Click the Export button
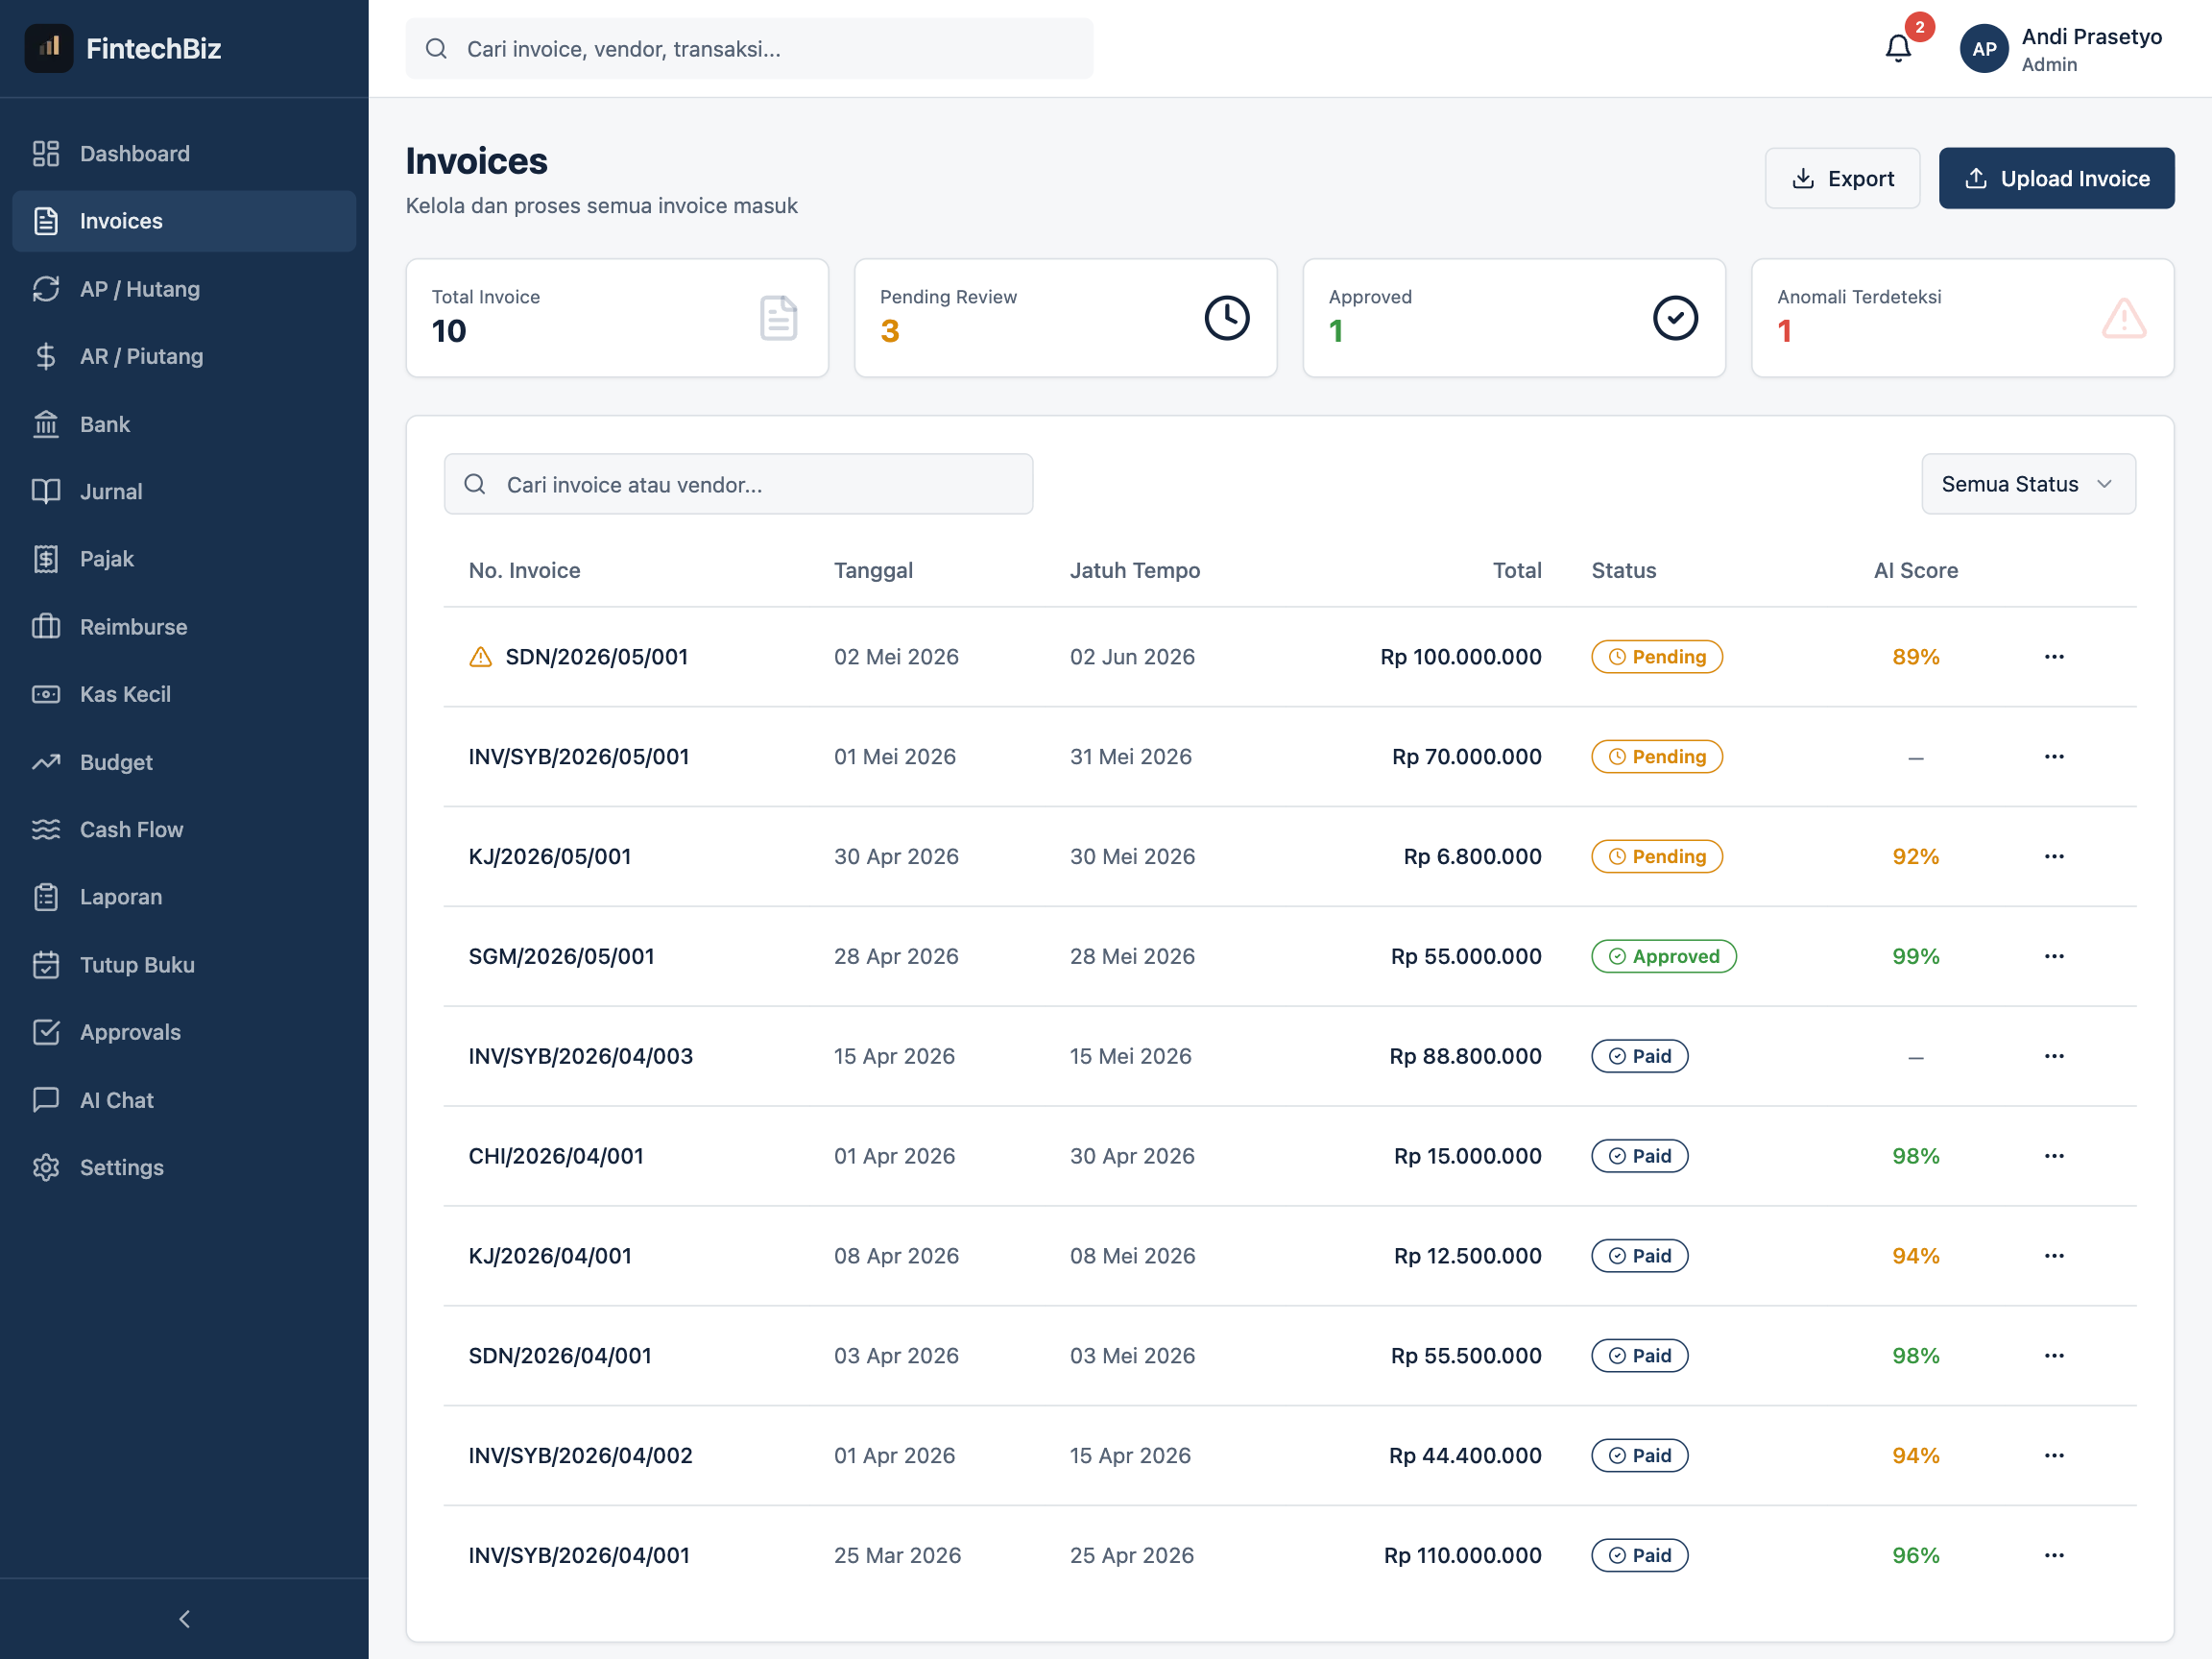 (1842, 178)
